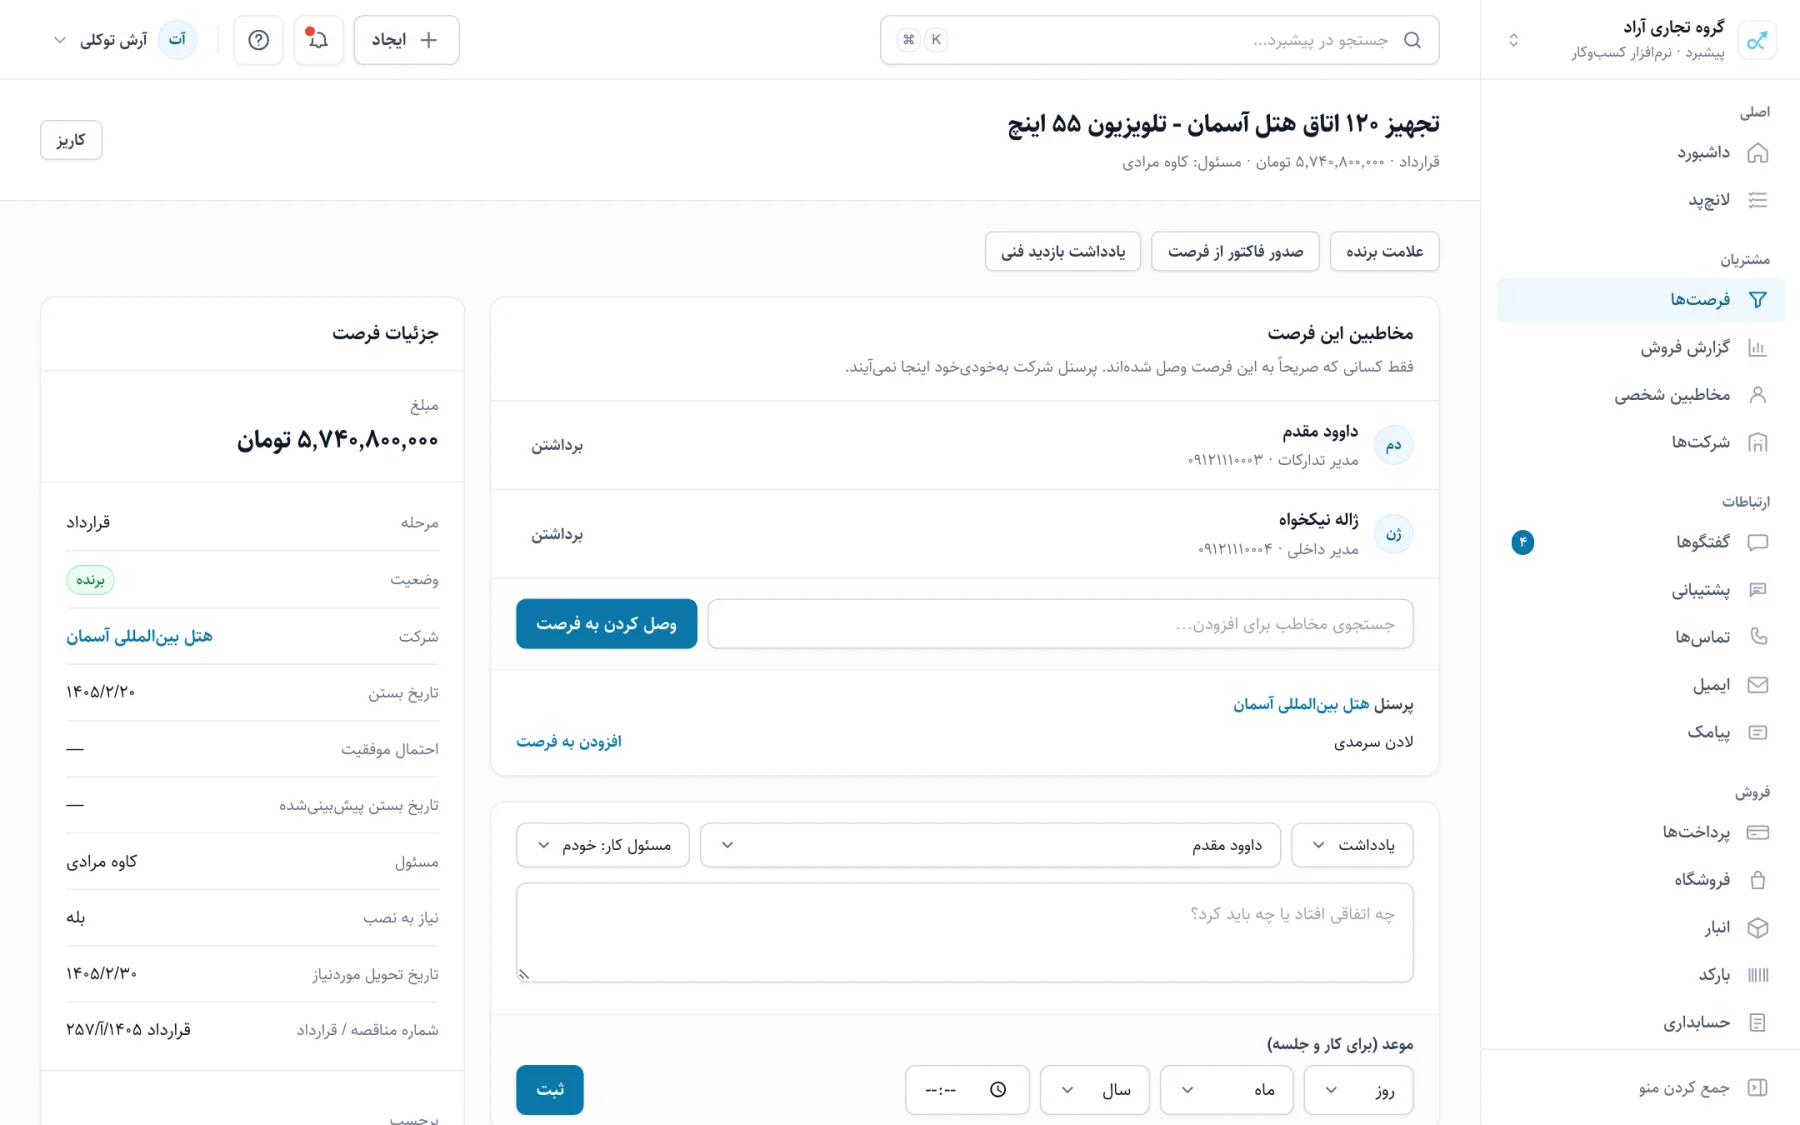Viewport: 1800px width, 1125px height.
Task: Open the پشتیبانی support icon
Action: (x=1757, y=590)
